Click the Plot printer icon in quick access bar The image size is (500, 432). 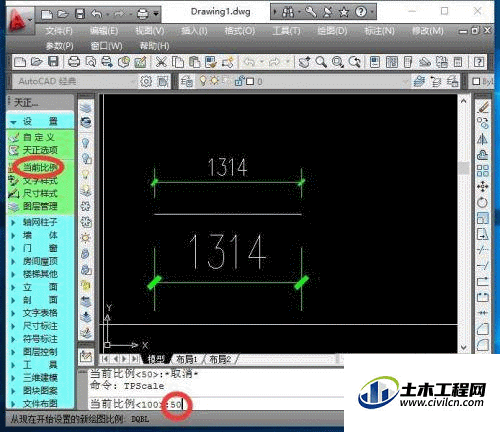click(x=143, y=14)
